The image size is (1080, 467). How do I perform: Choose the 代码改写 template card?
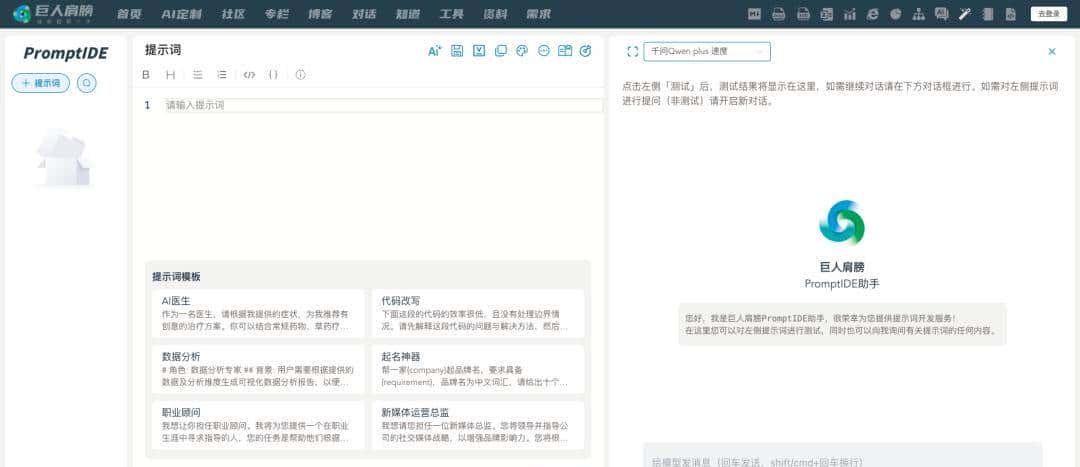[477, 313]
